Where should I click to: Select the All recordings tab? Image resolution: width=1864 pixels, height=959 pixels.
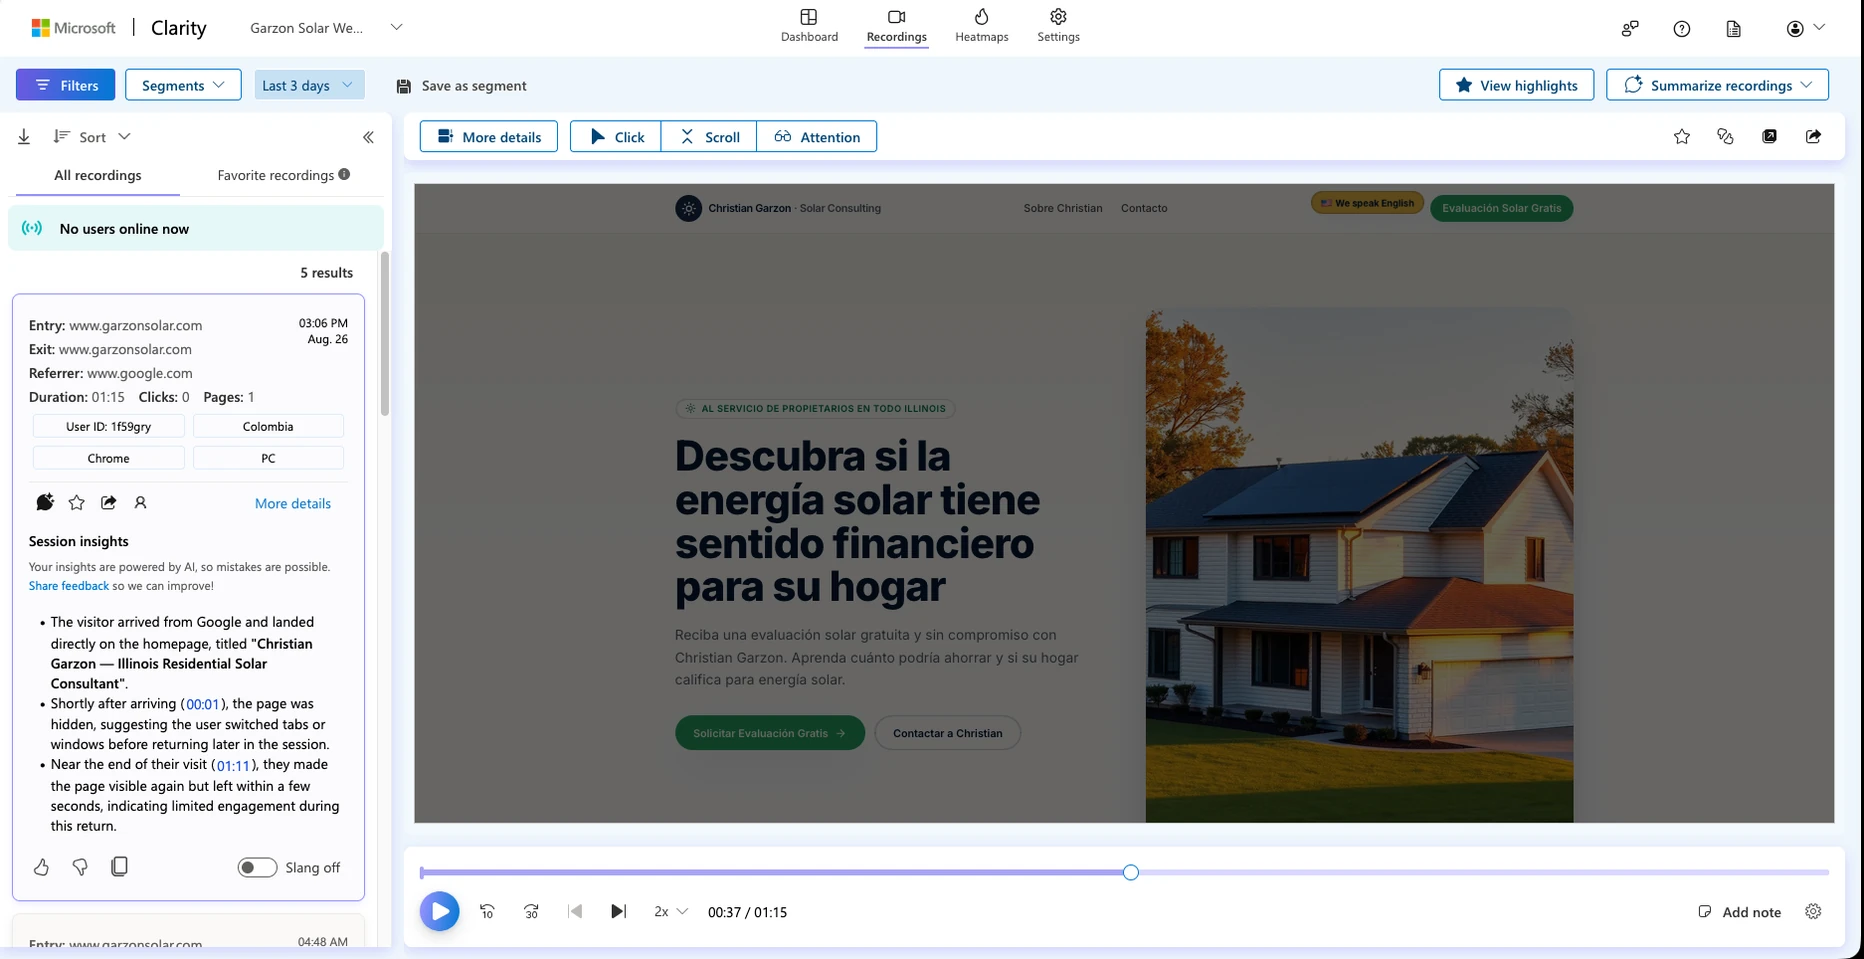point(97,175)
